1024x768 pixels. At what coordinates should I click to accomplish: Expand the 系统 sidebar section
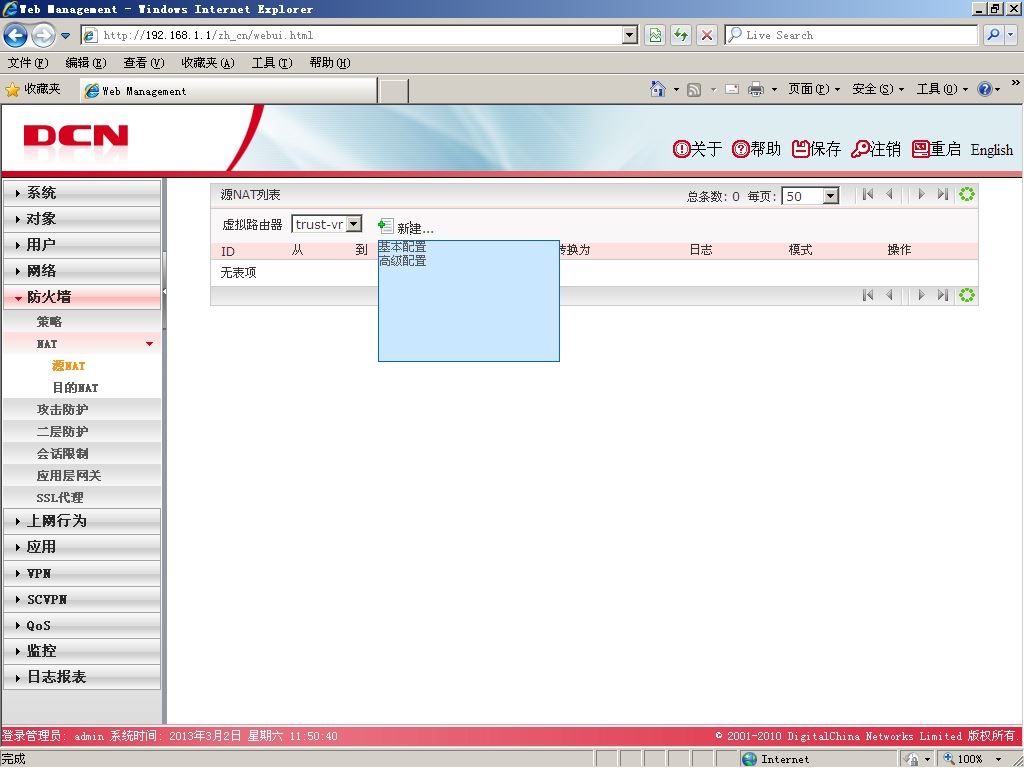coord(82,193)
